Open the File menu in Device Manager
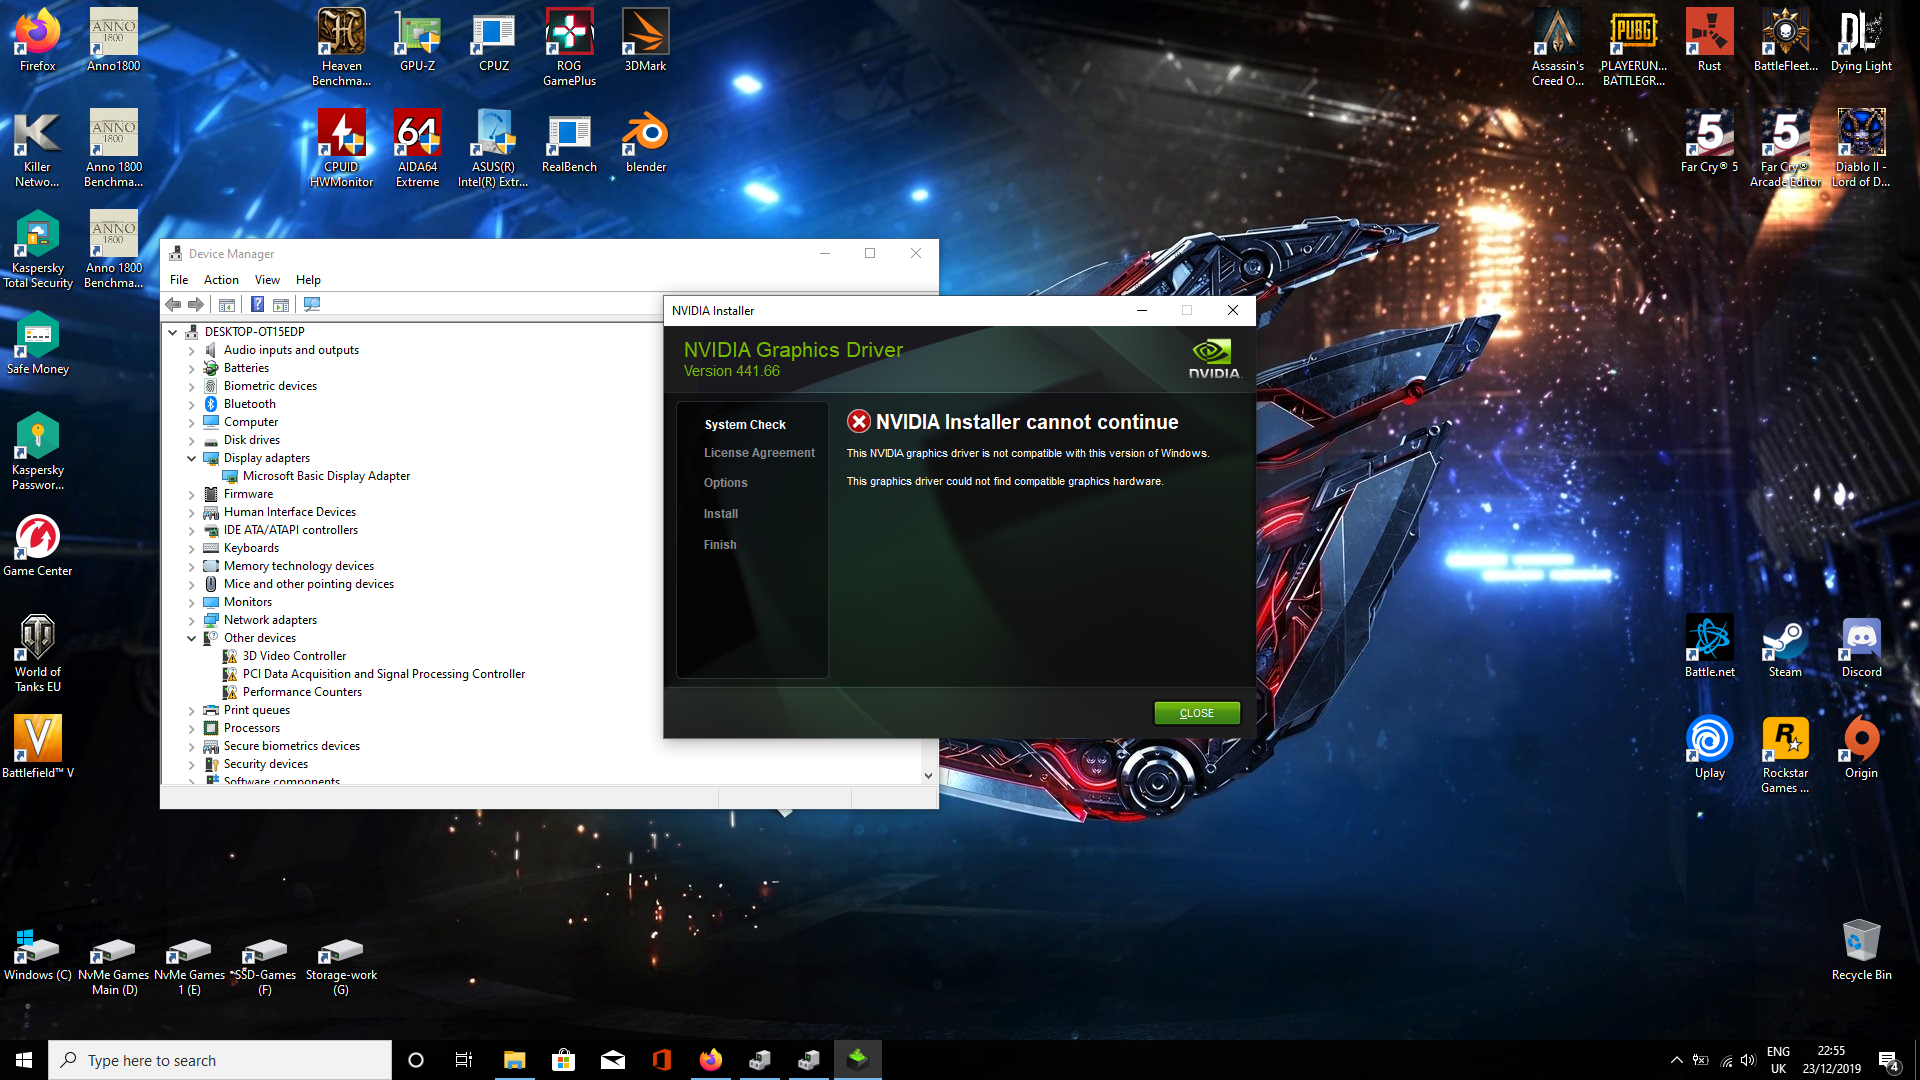The height and width of the screenshot is (1080, 1920). tap(179, 280)
